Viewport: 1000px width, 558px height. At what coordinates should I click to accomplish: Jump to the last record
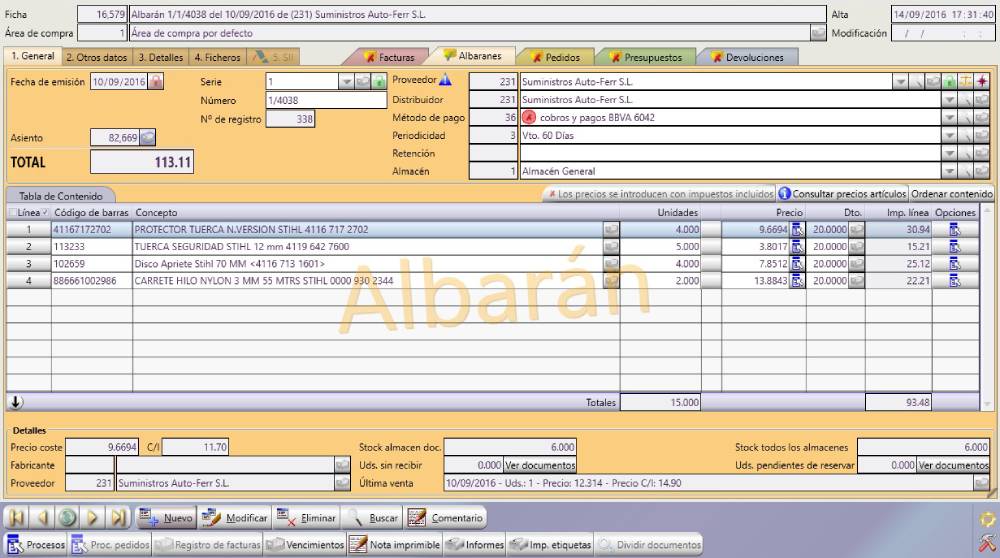pyautogui.click(x=119, y=518)
